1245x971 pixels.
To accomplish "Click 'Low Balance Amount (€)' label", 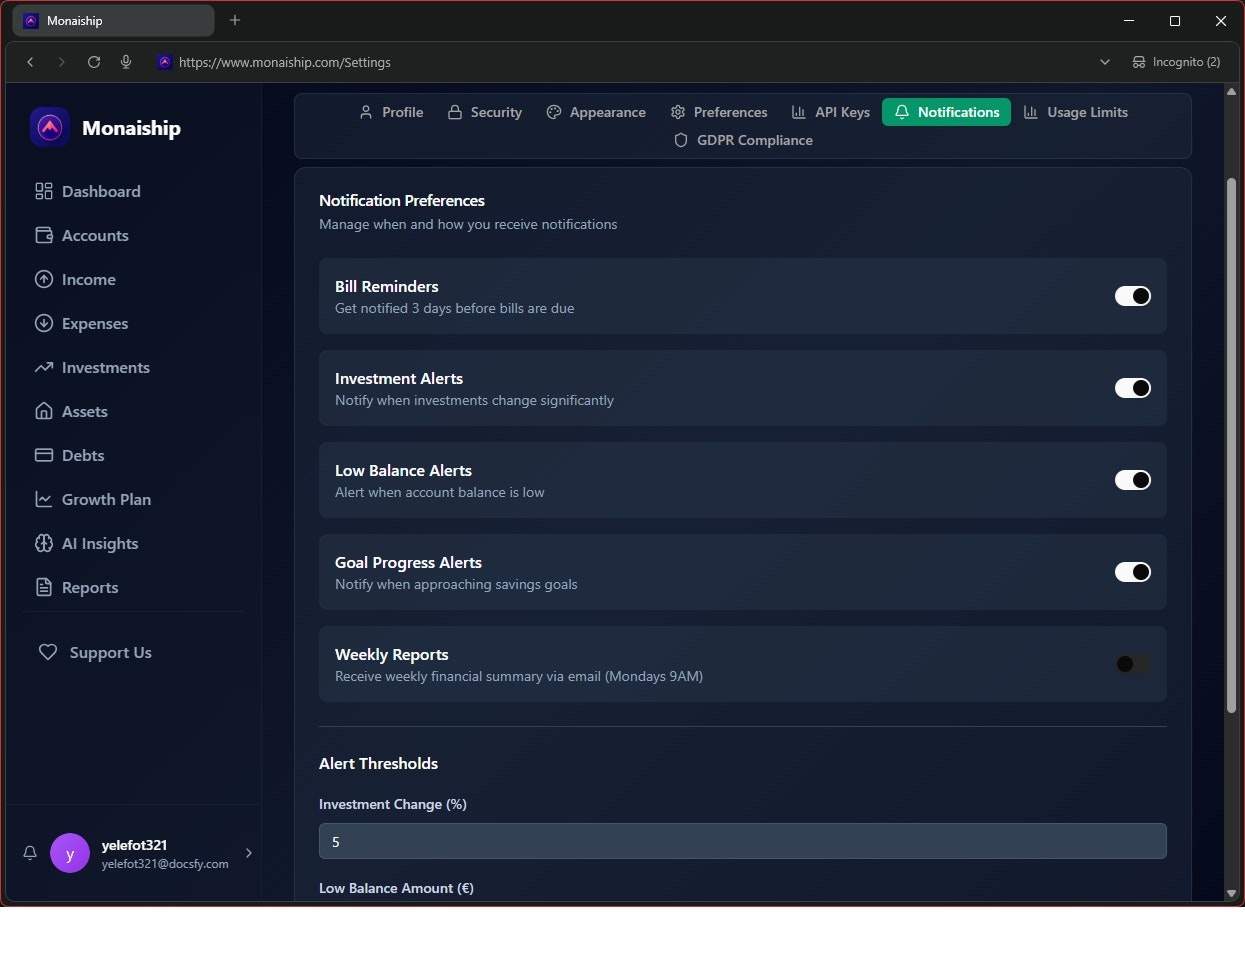I will click(x=396, y=888).
